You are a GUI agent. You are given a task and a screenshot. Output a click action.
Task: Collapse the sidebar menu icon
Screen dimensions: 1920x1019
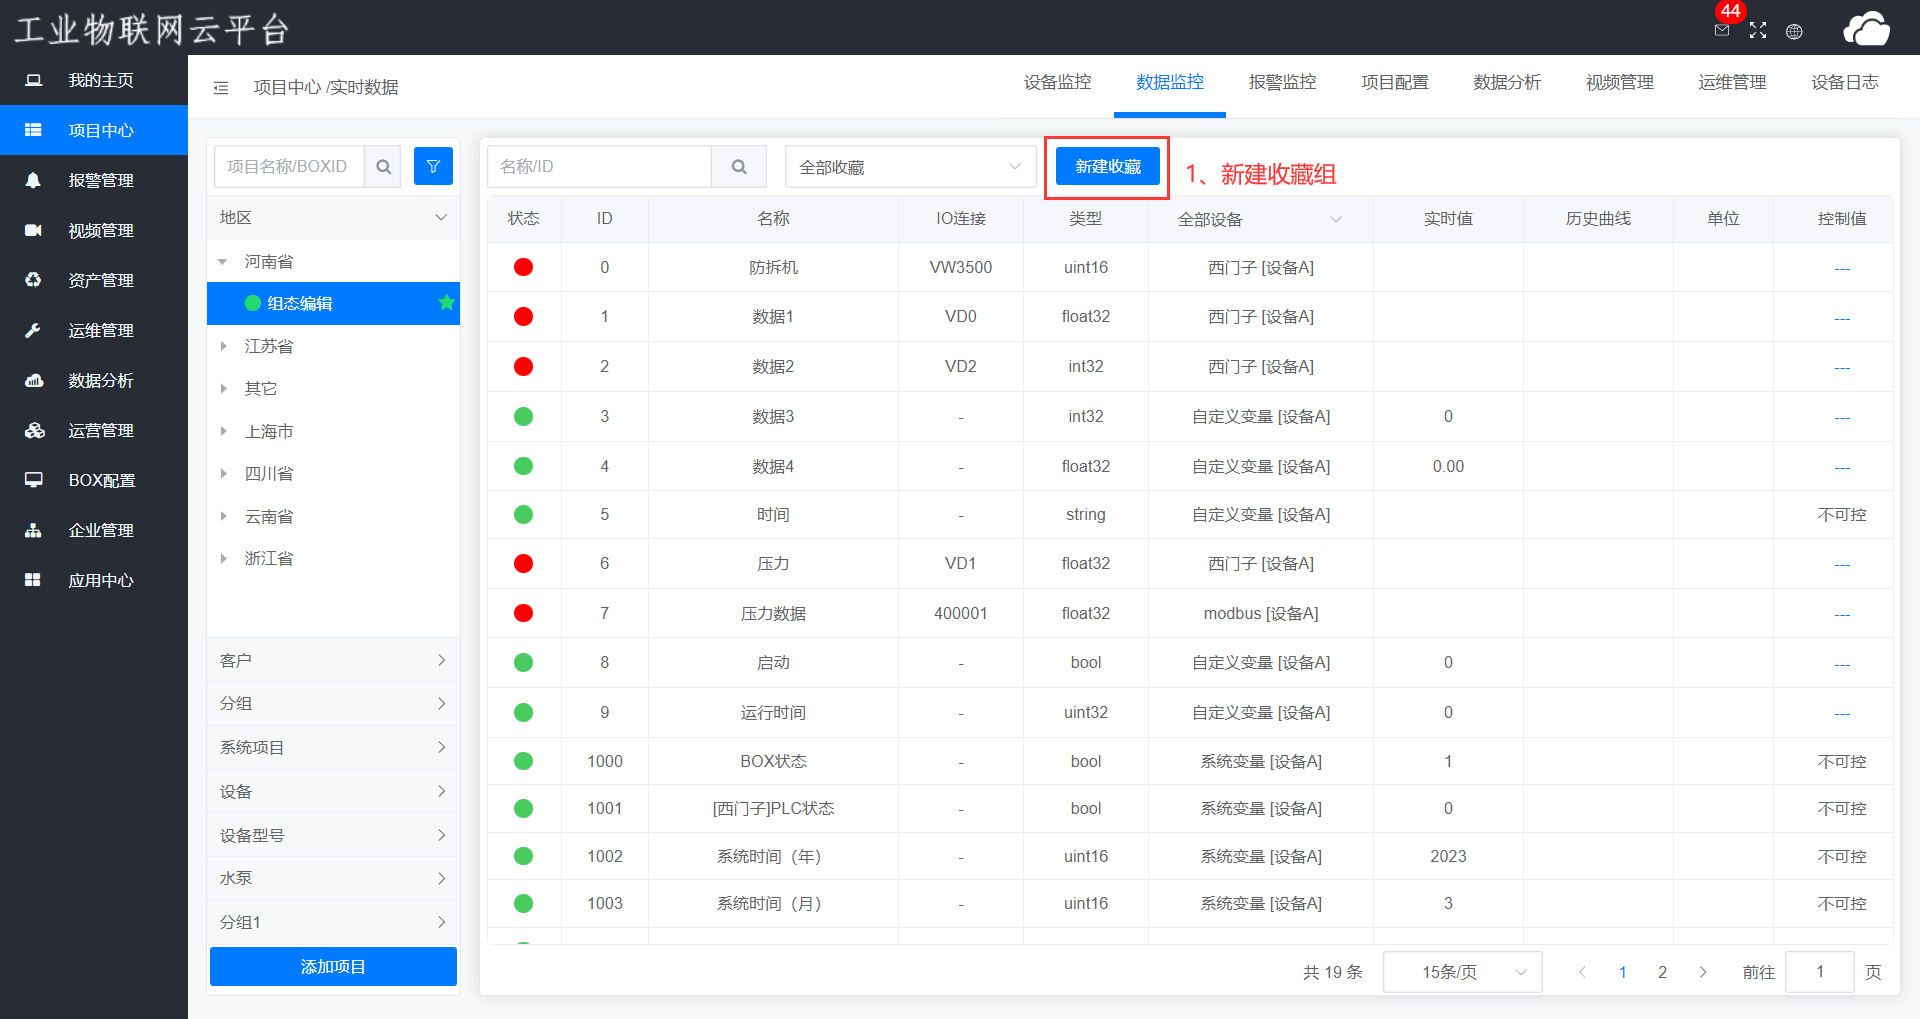pos(221,88)
